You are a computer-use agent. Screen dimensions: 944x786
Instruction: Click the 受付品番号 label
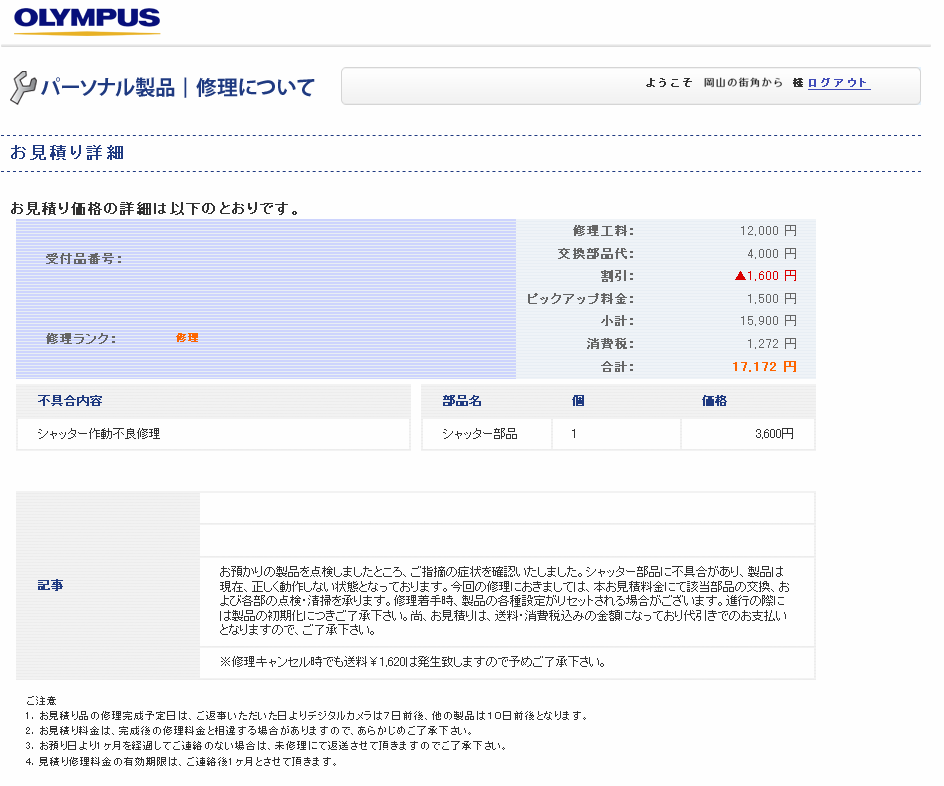pyautogui.click(x=84, y=259)
